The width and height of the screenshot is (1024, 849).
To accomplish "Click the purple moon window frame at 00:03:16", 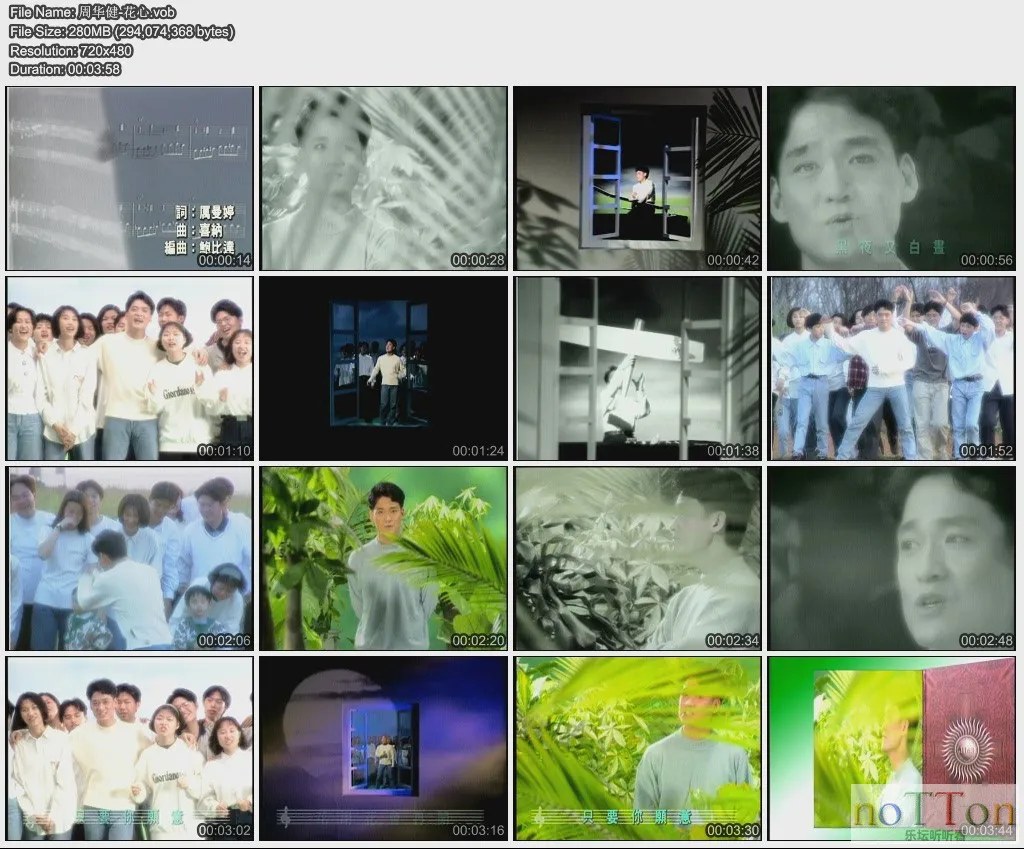I will pos(384,748).
